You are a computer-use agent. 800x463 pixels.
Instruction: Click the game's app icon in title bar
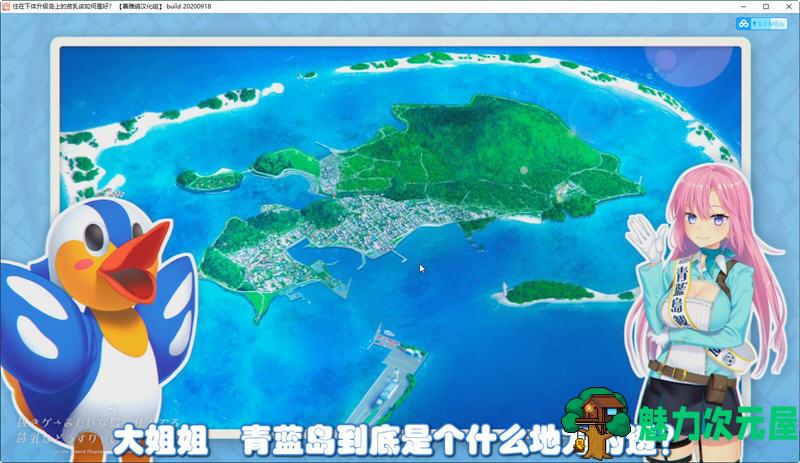click(6, 6)
